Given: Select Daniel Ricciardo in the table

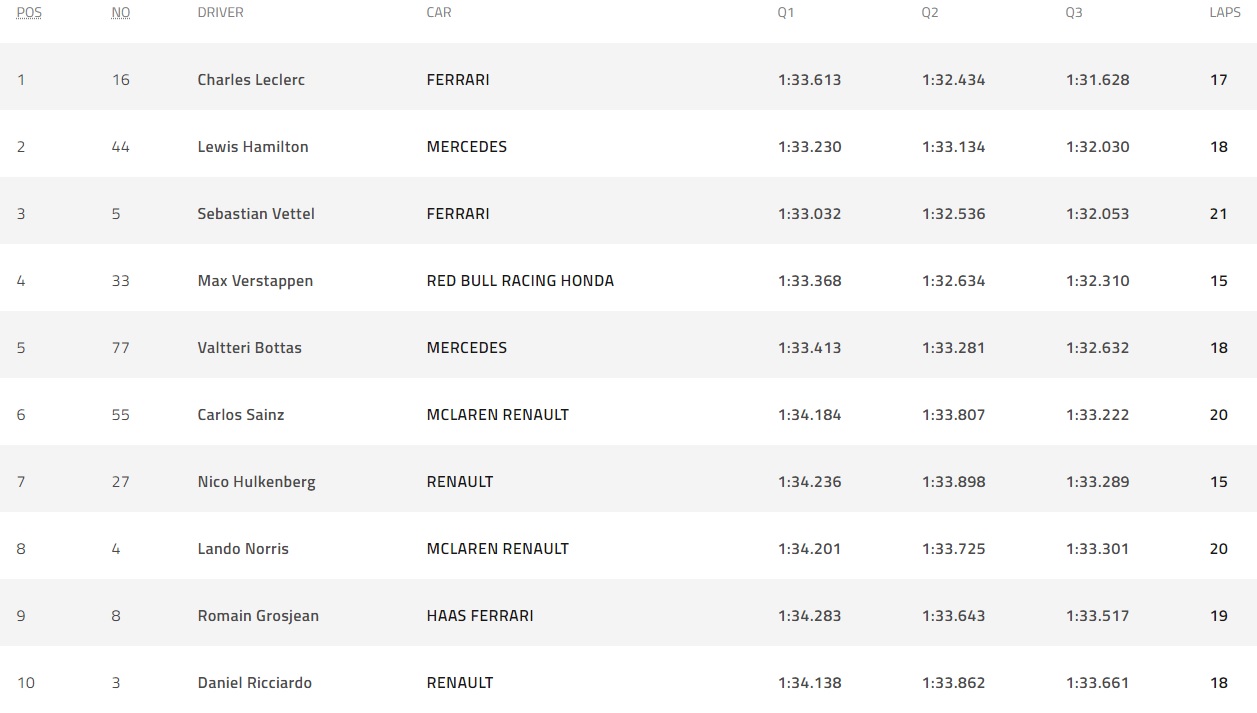Looking at the screenshot, I should pos(254,683).
